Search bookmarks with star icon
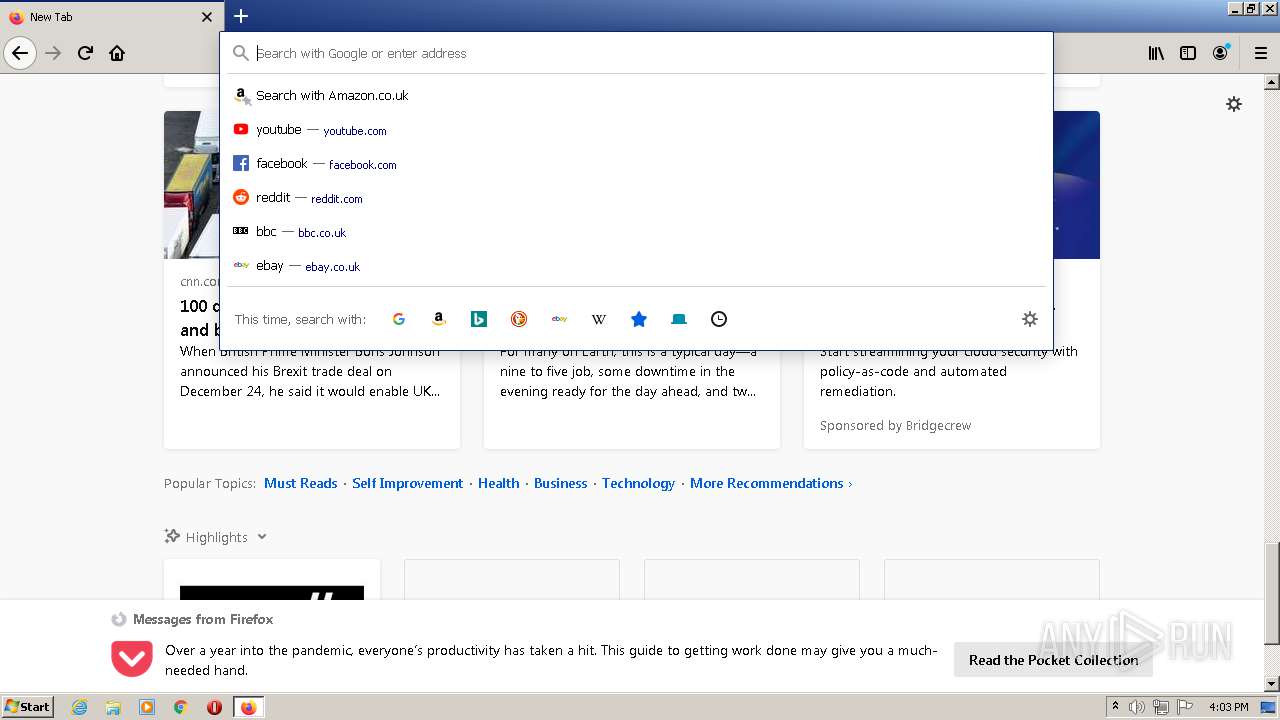The height and width of the screenshot is (720, 1280). (639, 319)
